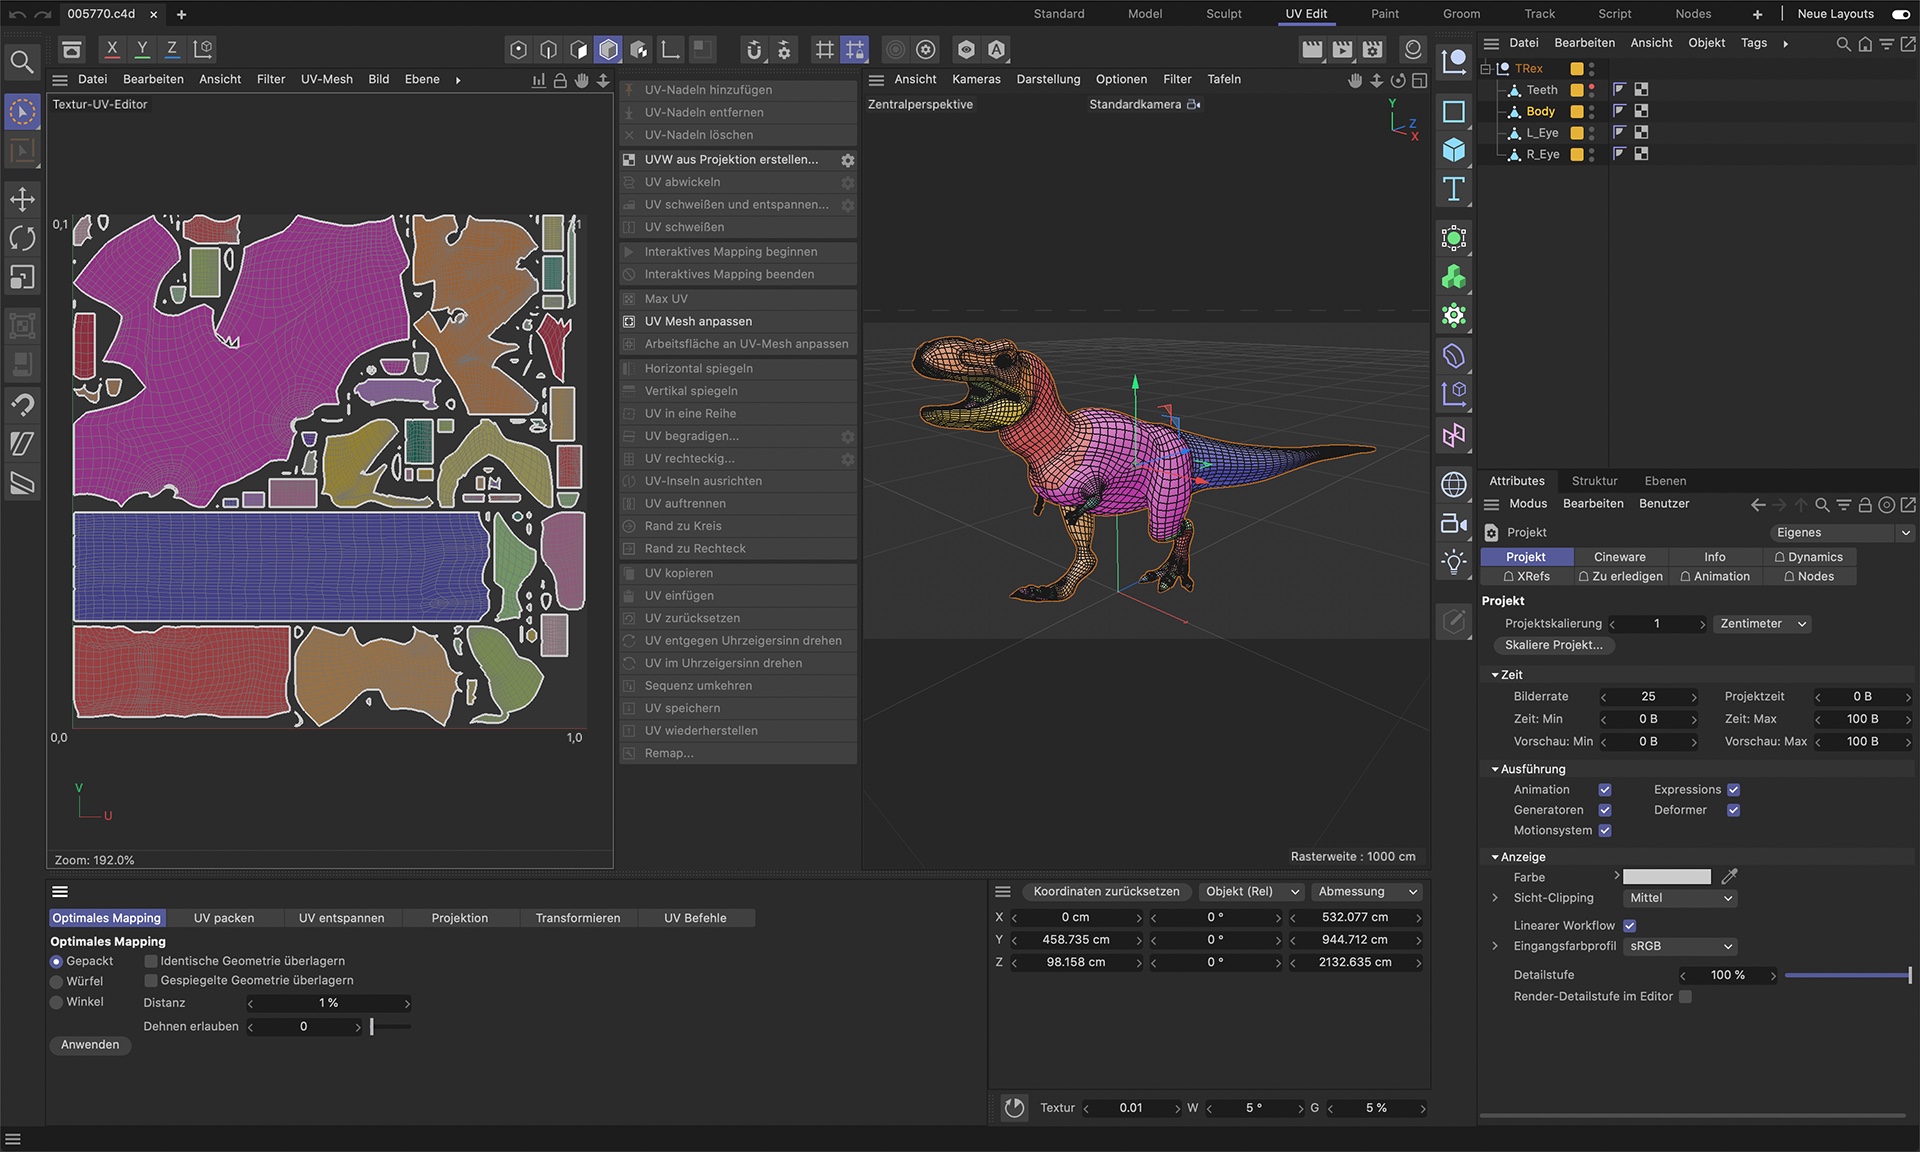Click the Camera object icon

click(x=1454, y=523)
